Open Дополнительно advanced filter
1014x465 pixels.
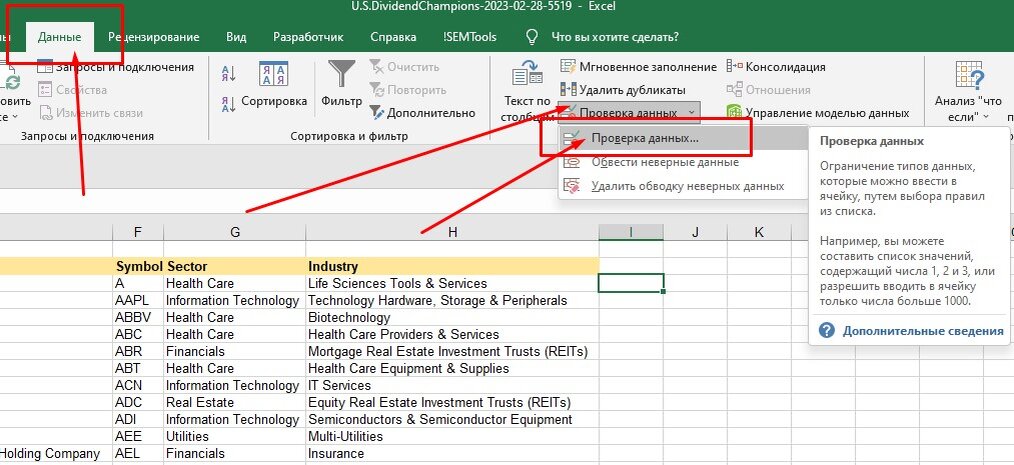[423, 113]
